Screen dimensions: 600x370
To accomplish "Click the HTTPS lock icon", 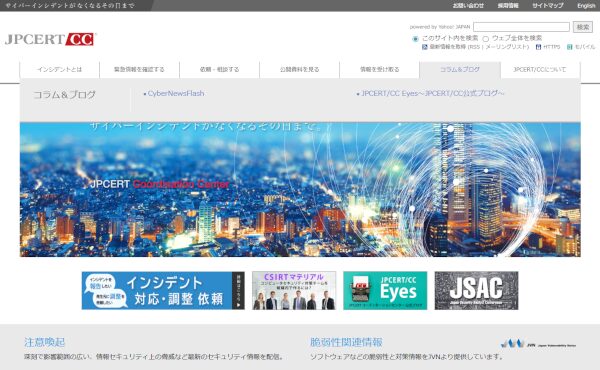I will 538,47.
